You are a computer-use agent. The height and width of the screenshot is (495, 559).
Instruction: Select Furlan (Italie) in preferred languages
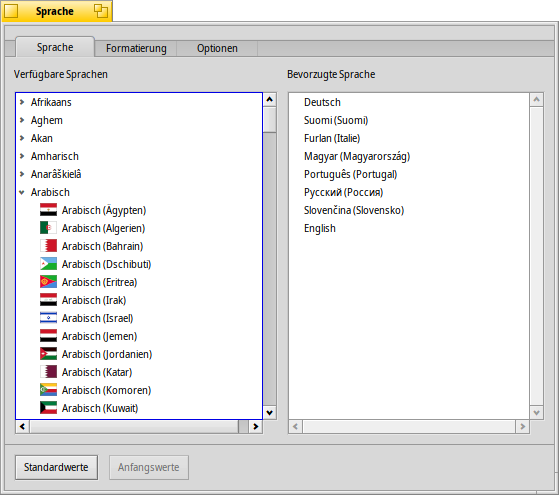[x=332, y=138]
